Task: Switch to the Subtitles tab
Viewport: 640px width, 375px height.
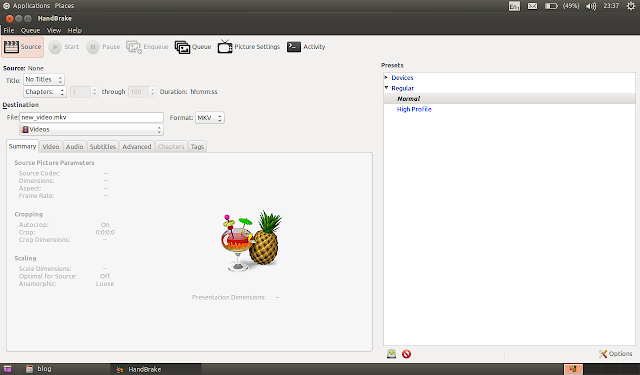Action: [103, 146]
